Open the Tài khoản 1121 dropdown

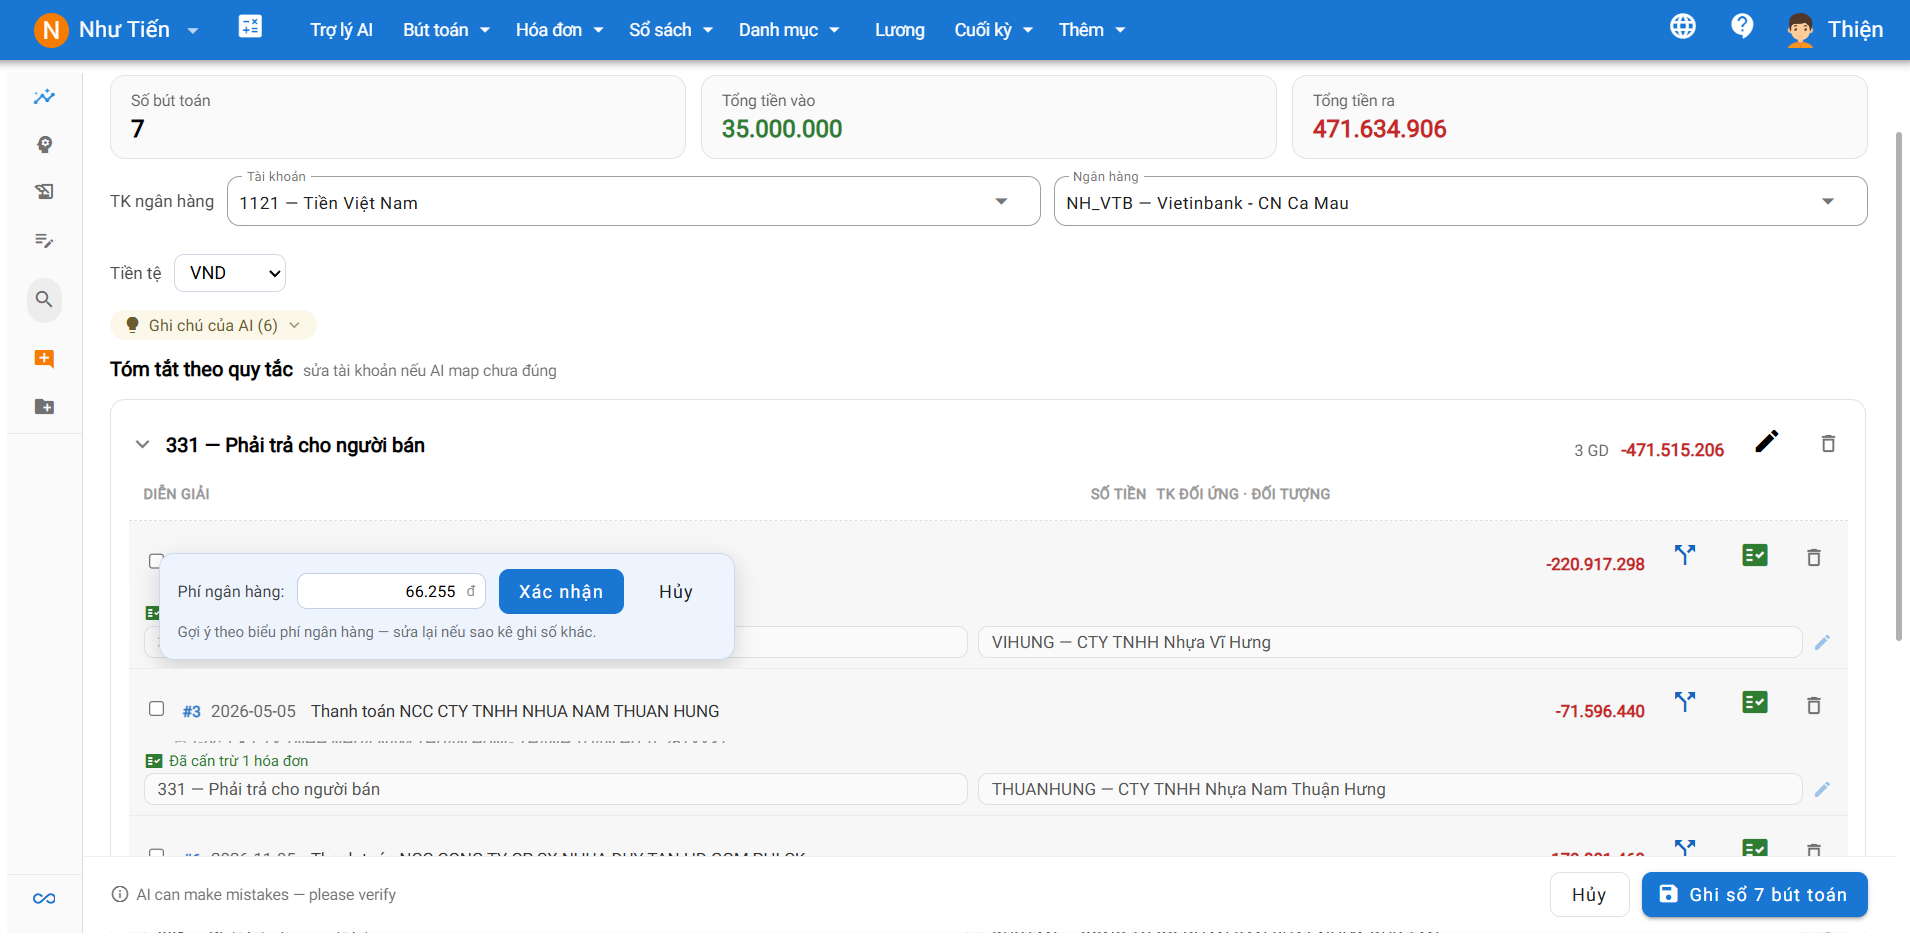click(633, 202)
